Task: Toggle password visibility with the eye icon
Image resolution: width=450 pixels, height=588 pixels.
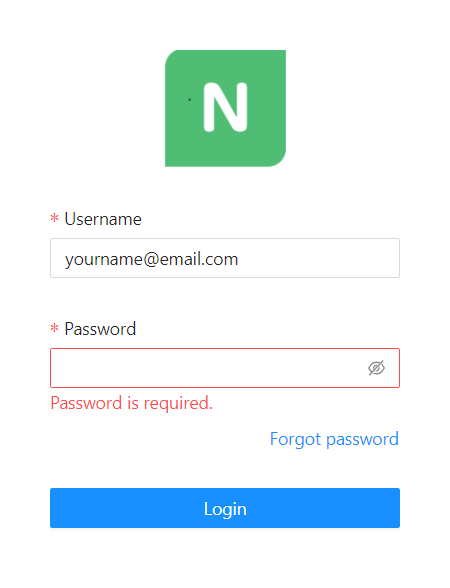Action: pos(376,368)
